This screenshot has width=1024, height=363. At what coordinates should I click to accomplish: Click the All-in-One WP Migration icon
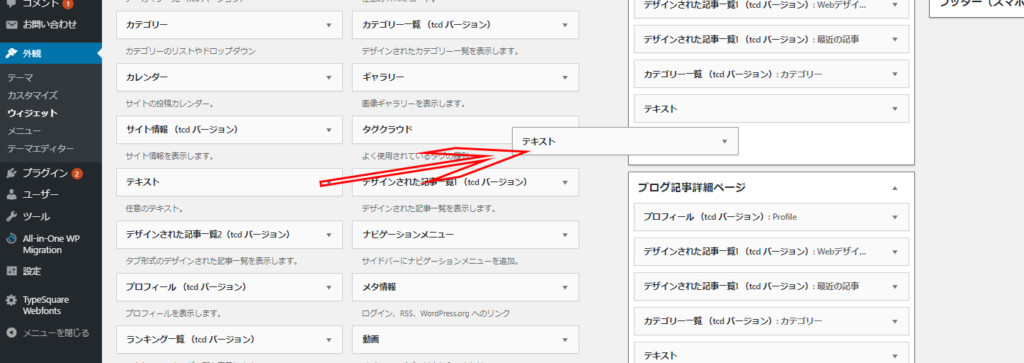click(x=11, y=238)
